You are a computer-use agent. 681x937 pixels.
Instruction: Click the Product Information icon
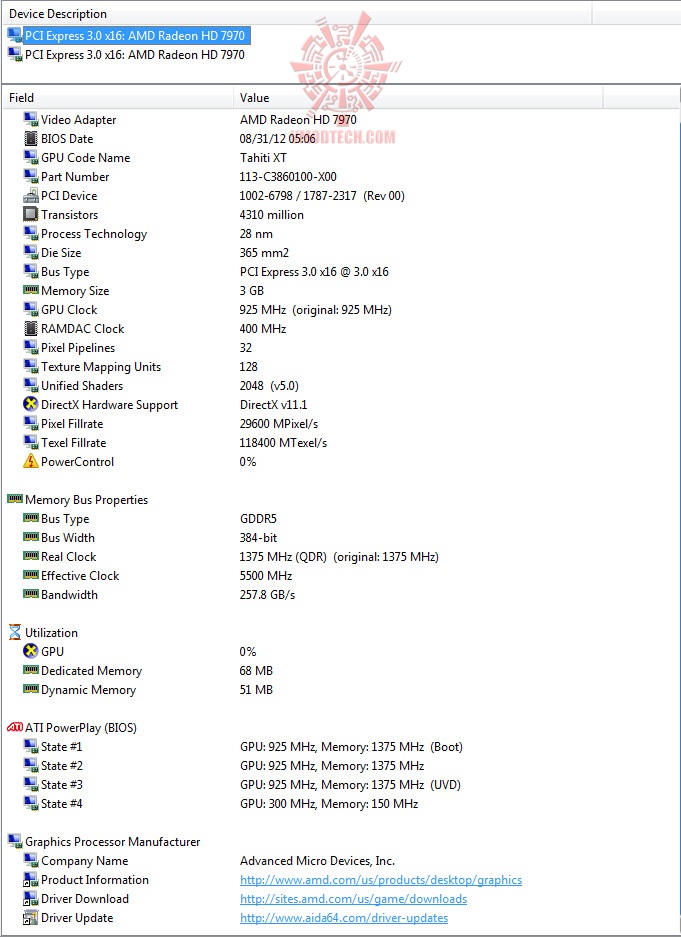click(30, 880)
